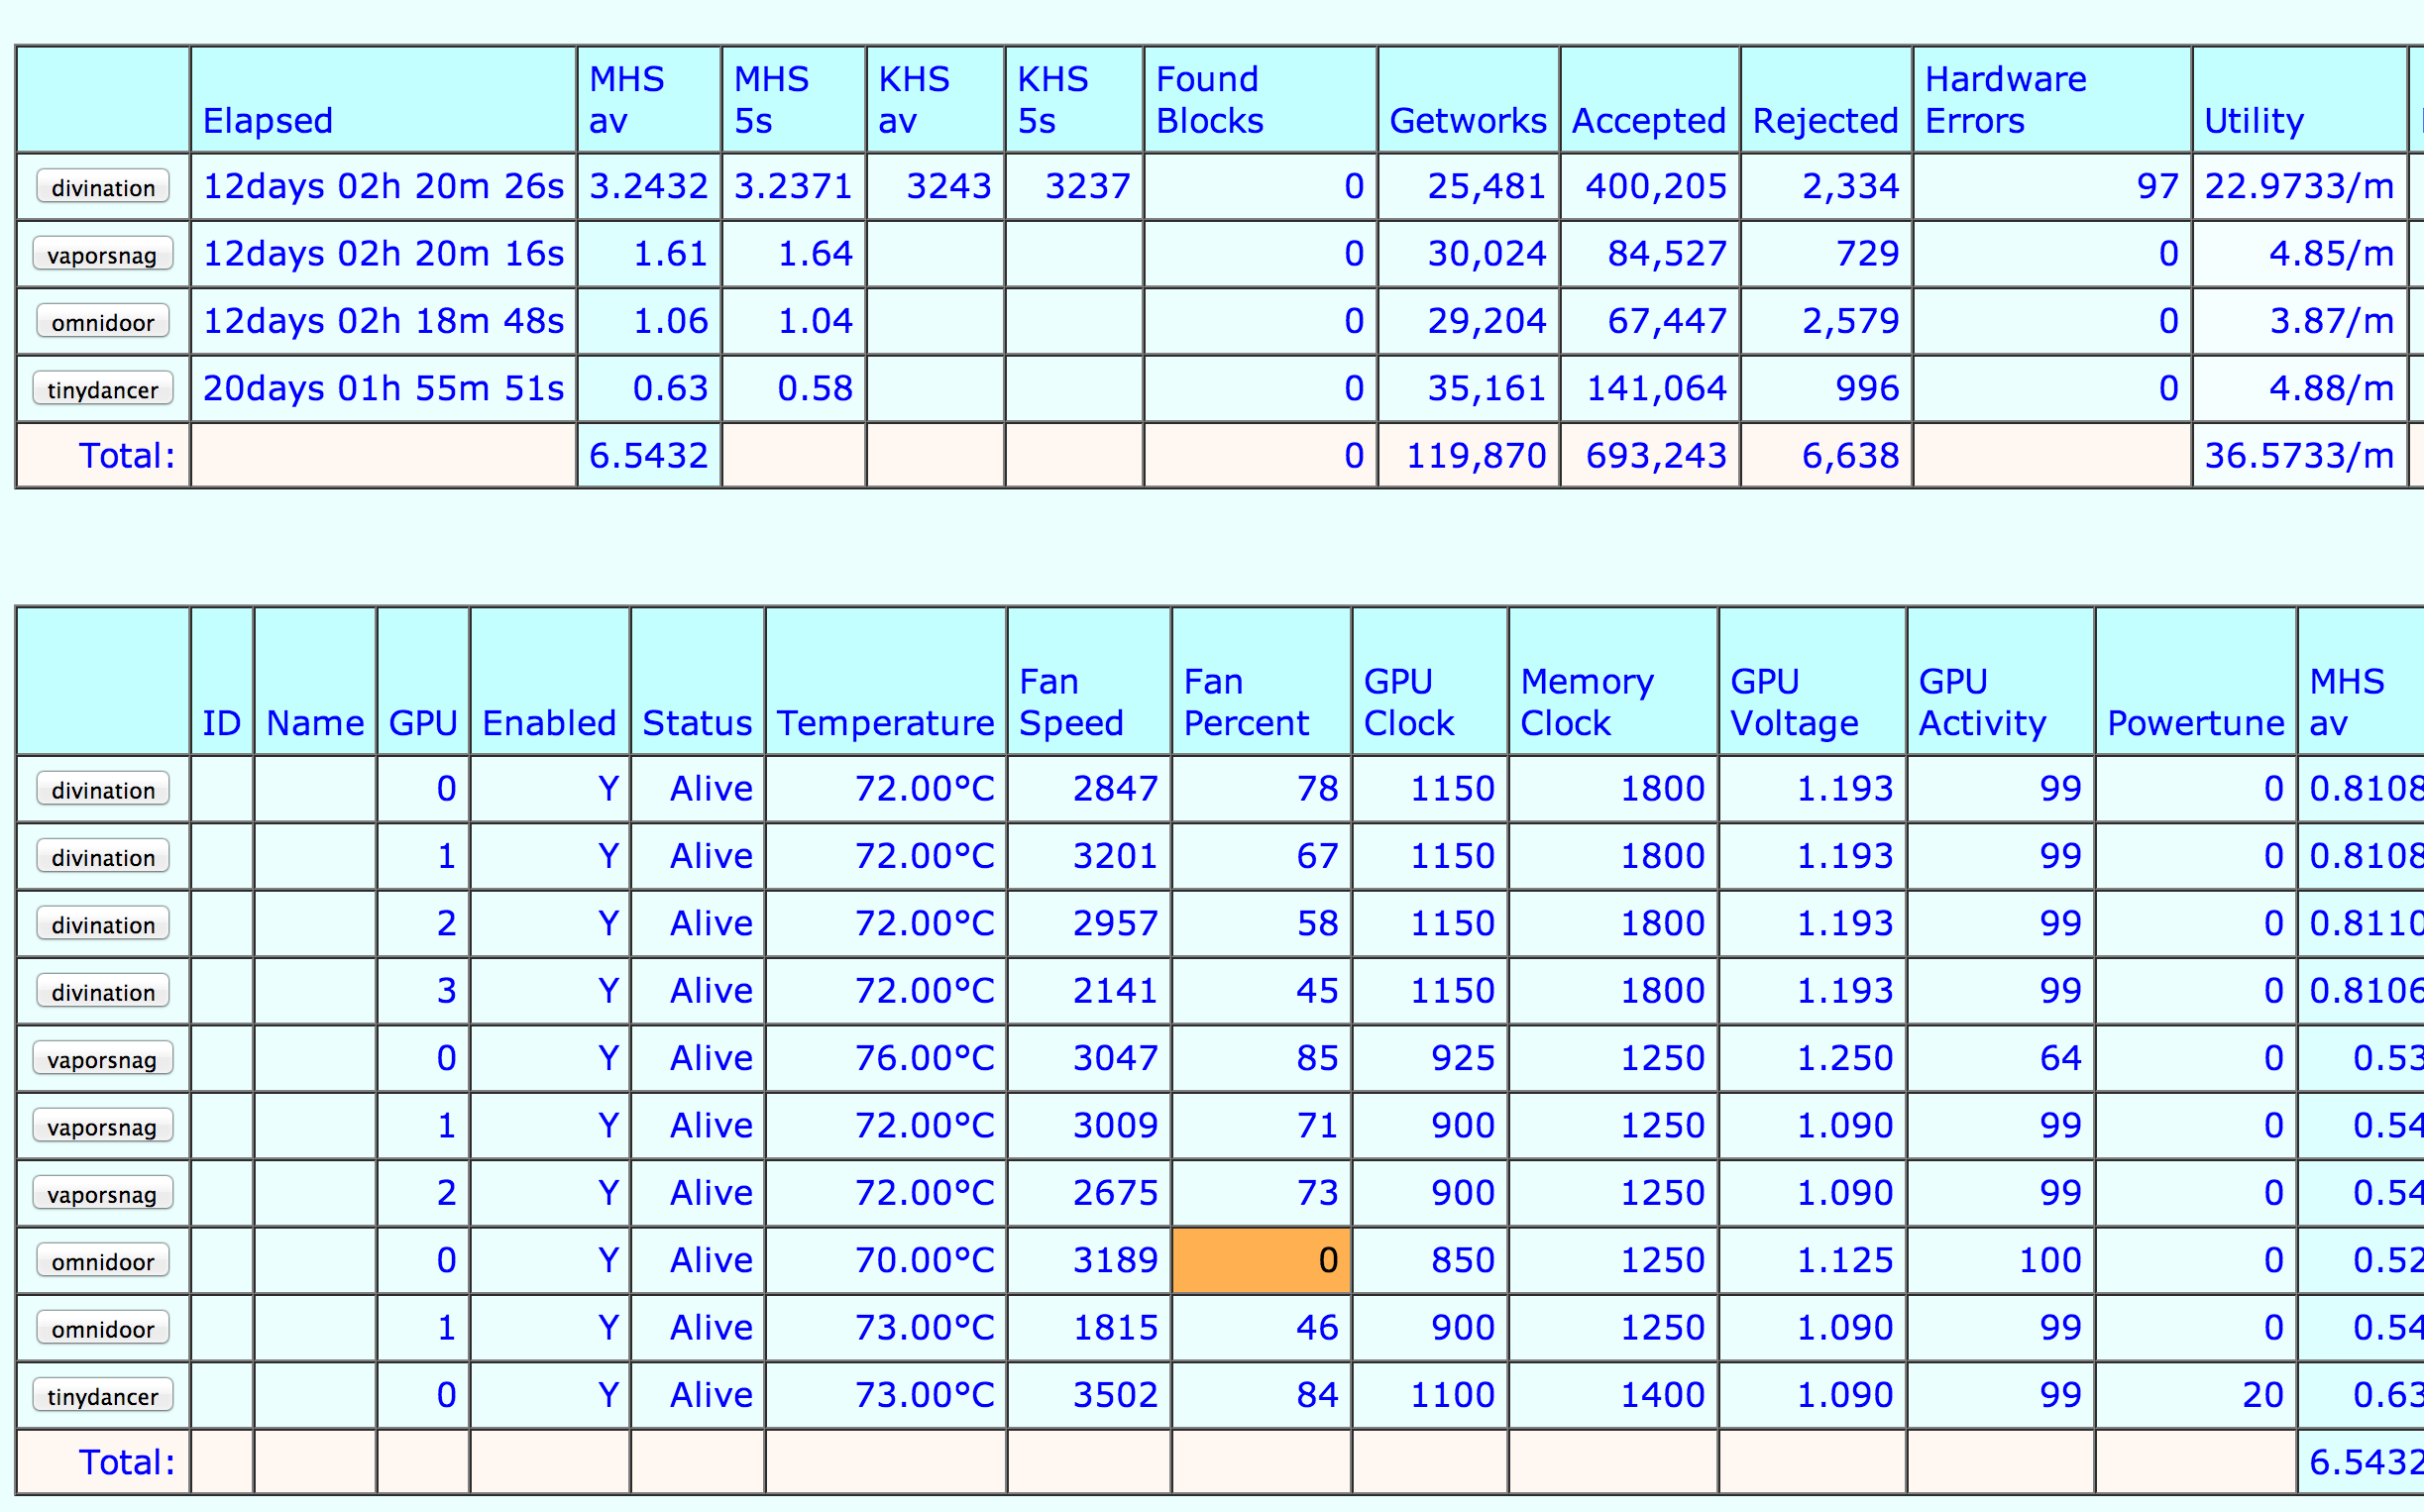Click the Powertune column header
Screen dimensions: 2424x1512
coord(2196,681)
